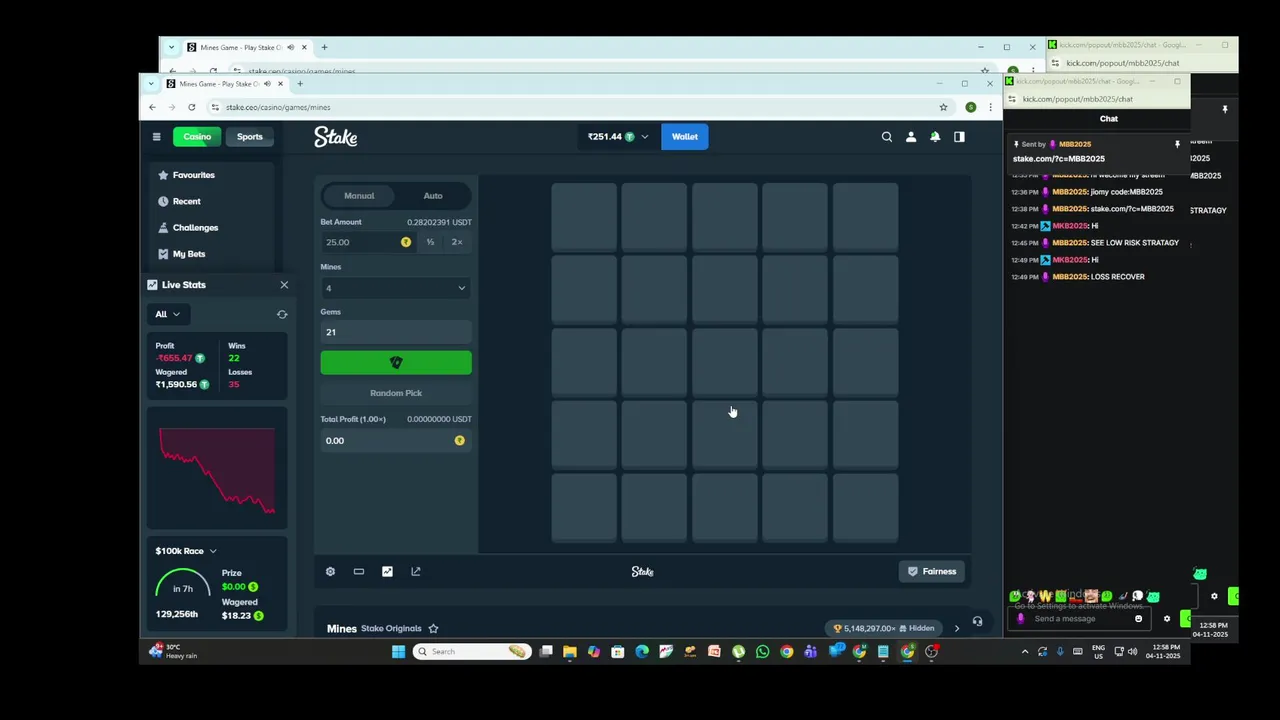The height and width of the screenshot is (720, 1280).
Task: Bookmark the stake.ceo page with star
Action: pyautogui.click(x=943, y=107)
